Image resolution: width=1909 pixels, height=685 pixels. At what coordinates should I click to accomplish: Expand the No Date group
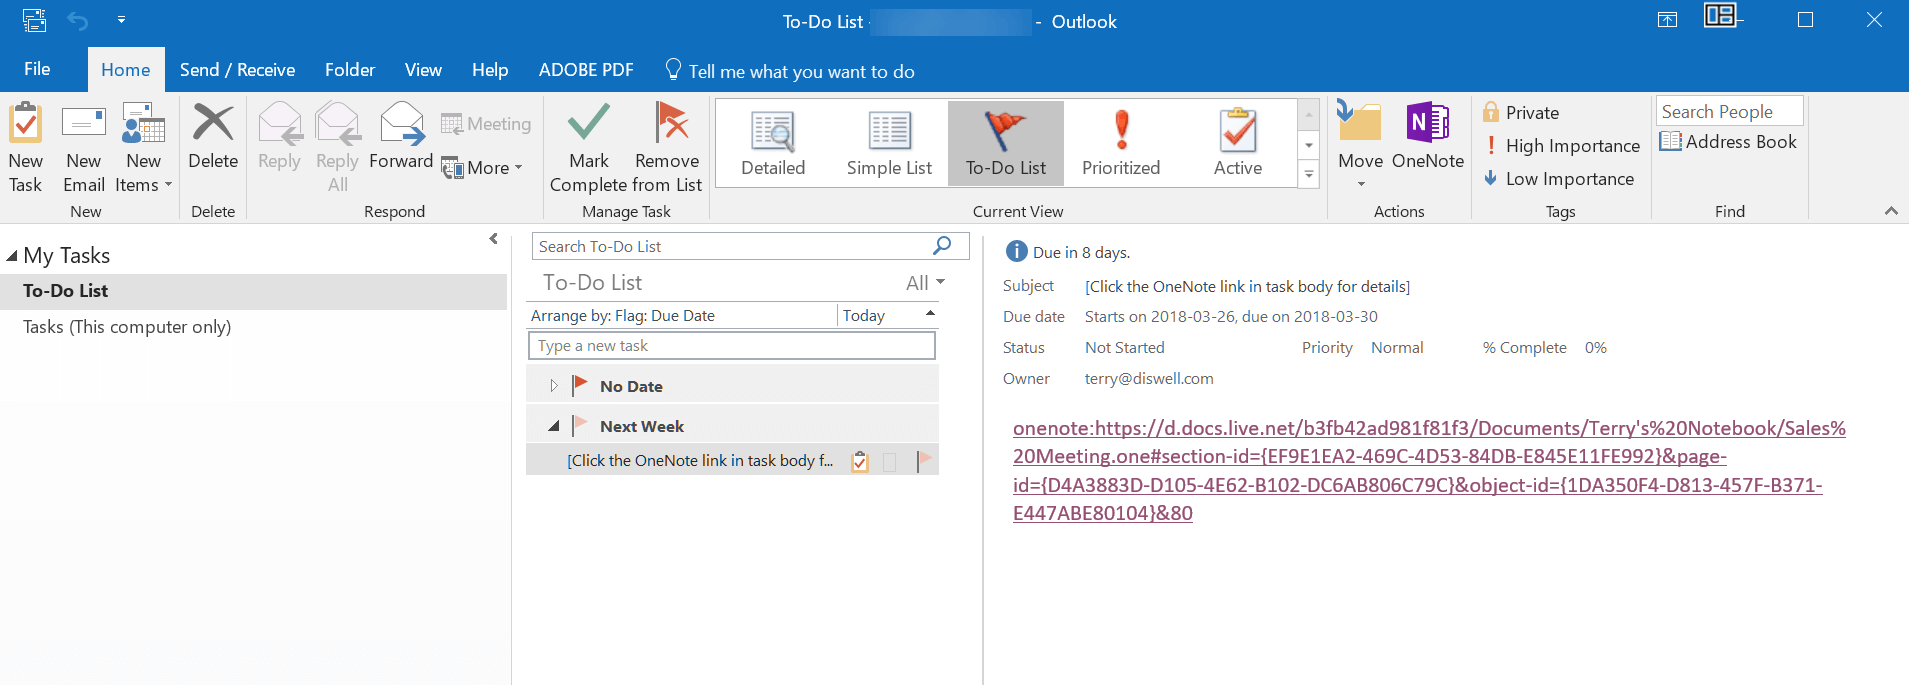[553, 386]
